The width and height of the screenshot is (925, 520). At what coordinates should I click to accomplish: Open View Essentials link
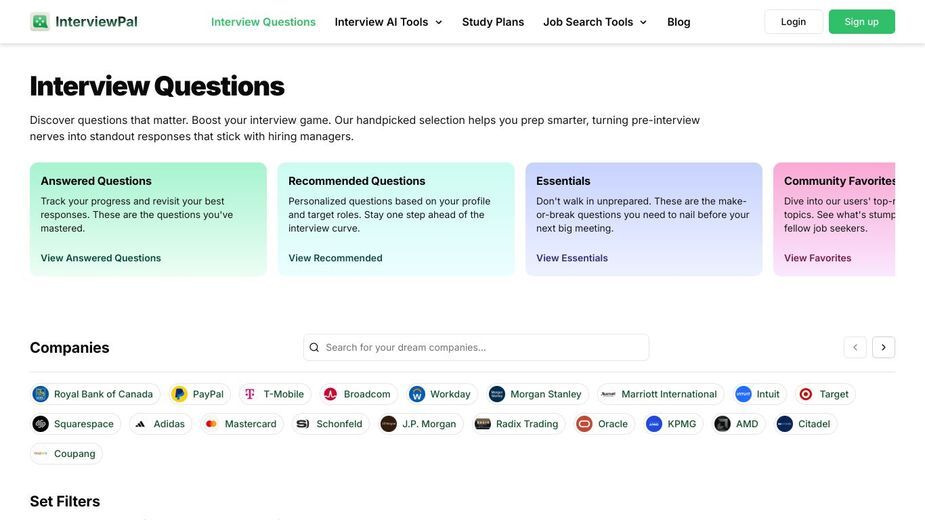[x=572, y=258]
